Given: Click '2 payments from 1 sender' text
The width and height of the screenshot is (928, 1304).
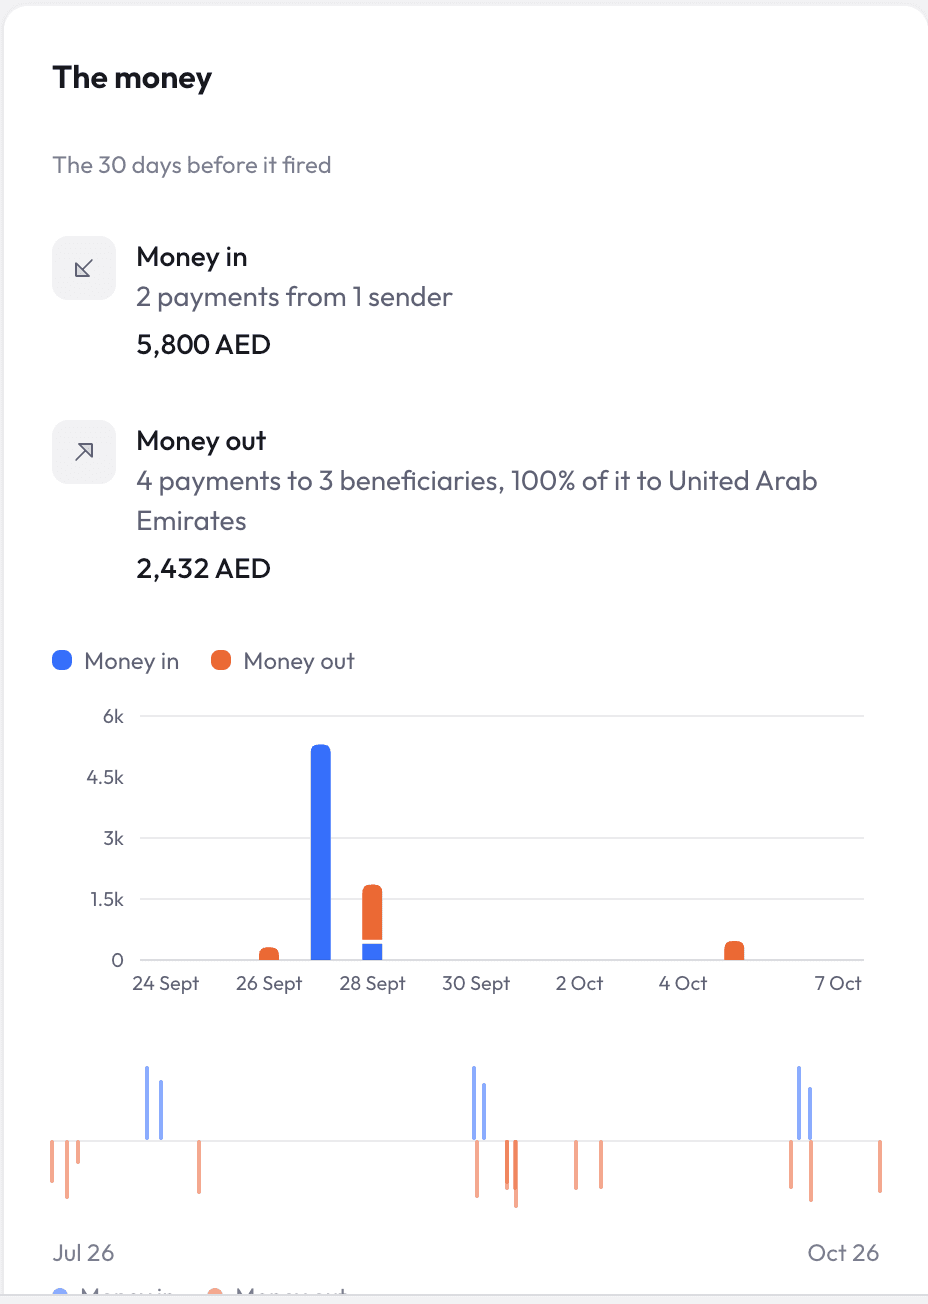Looking at the screenshot, I should click(x=294, y=297).
